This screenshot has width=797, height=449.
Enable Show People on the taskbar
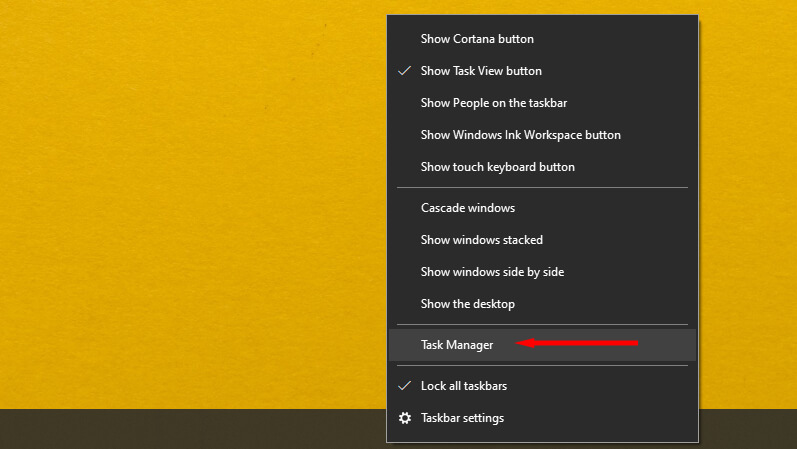(x=494, y=103)
